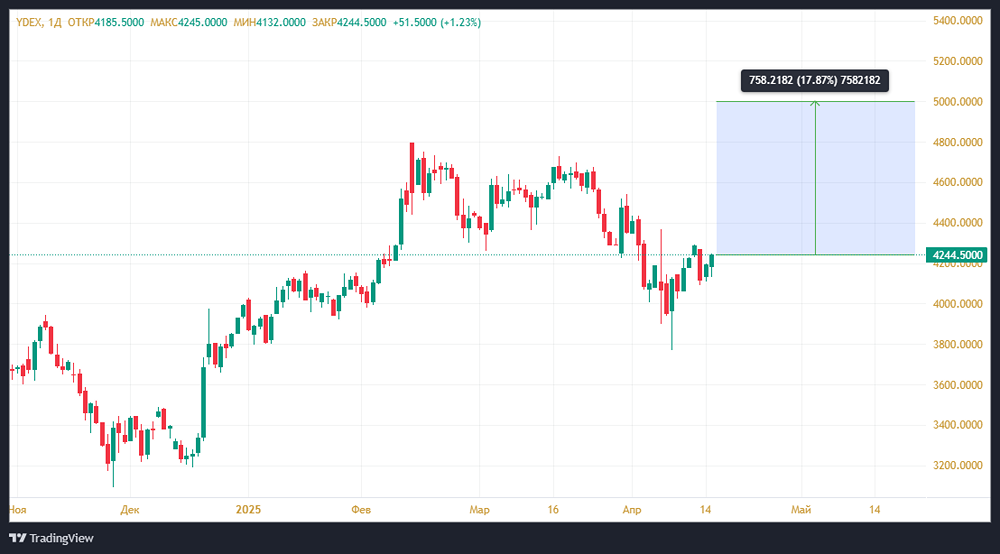
Task: Click the 2025 label on time axis
Action: pyautogui.click(x=247, y=510)
